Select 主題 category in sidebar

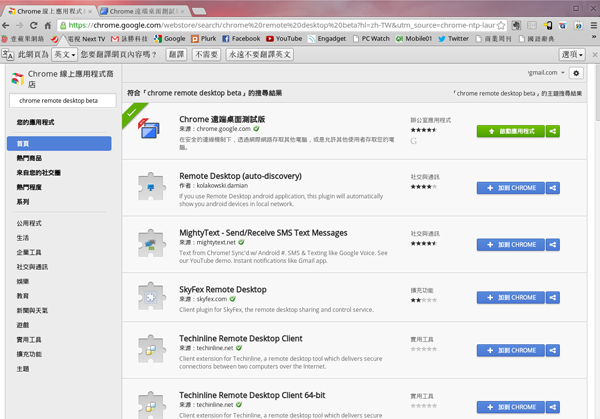click(23, 368)
